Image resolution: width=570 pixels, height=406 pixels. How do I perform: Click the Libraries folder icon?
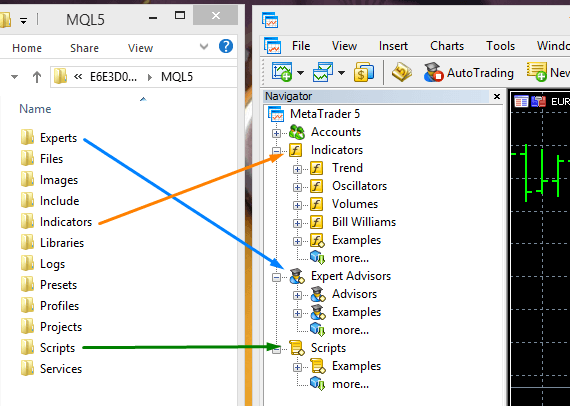click(x=27, y=243)
